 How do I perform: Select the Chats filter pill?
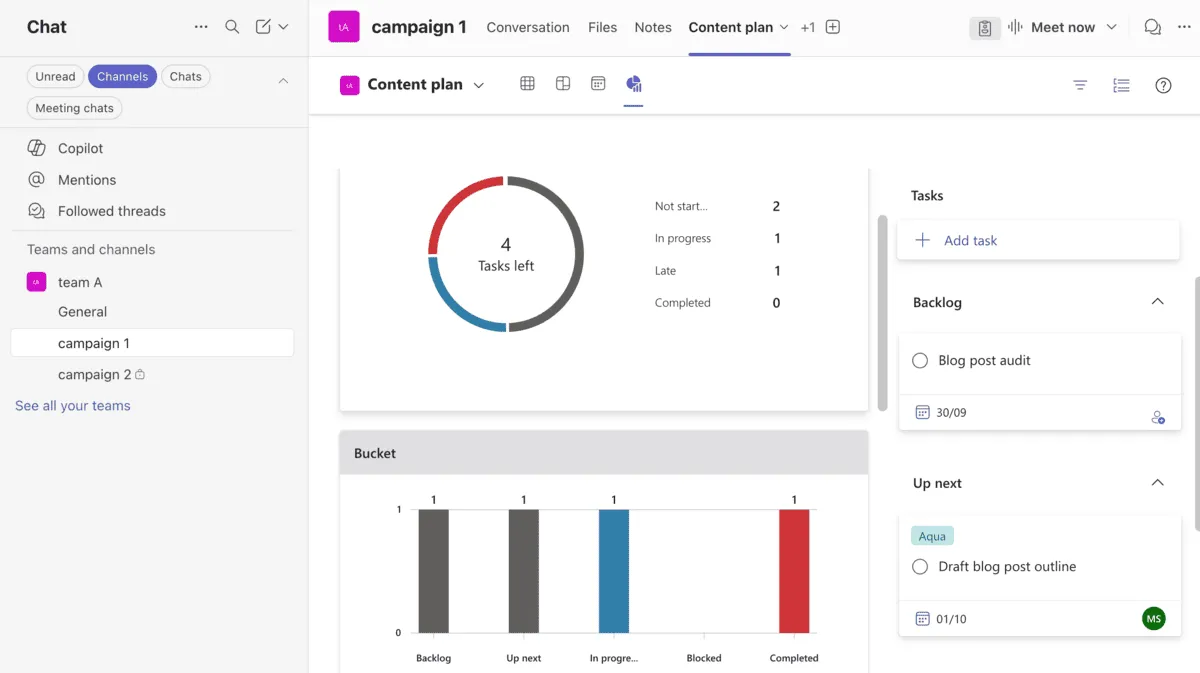pyautogui.click(x=186, y=76)
